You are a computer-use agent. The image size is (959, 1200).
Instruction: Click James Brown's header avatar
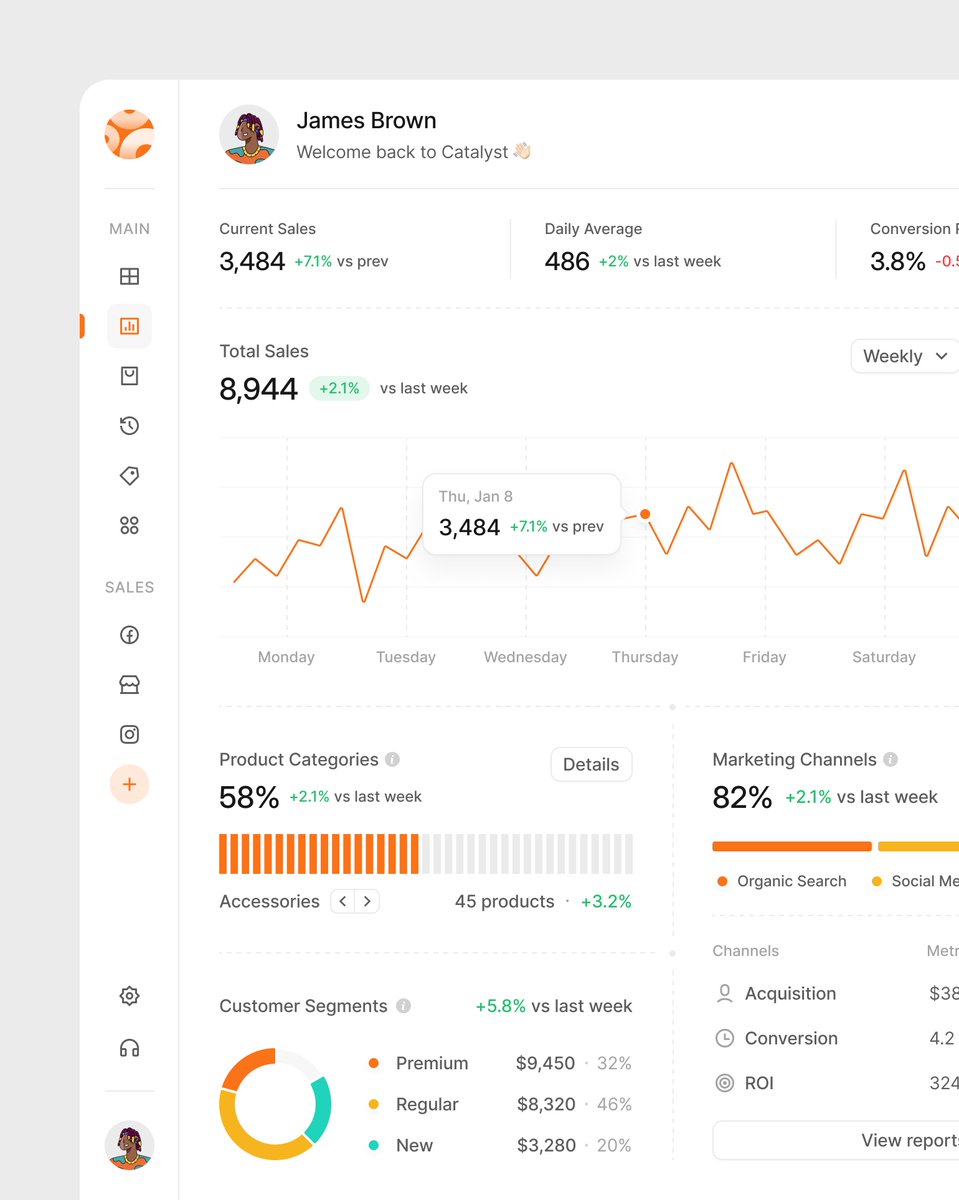point(249,134)
